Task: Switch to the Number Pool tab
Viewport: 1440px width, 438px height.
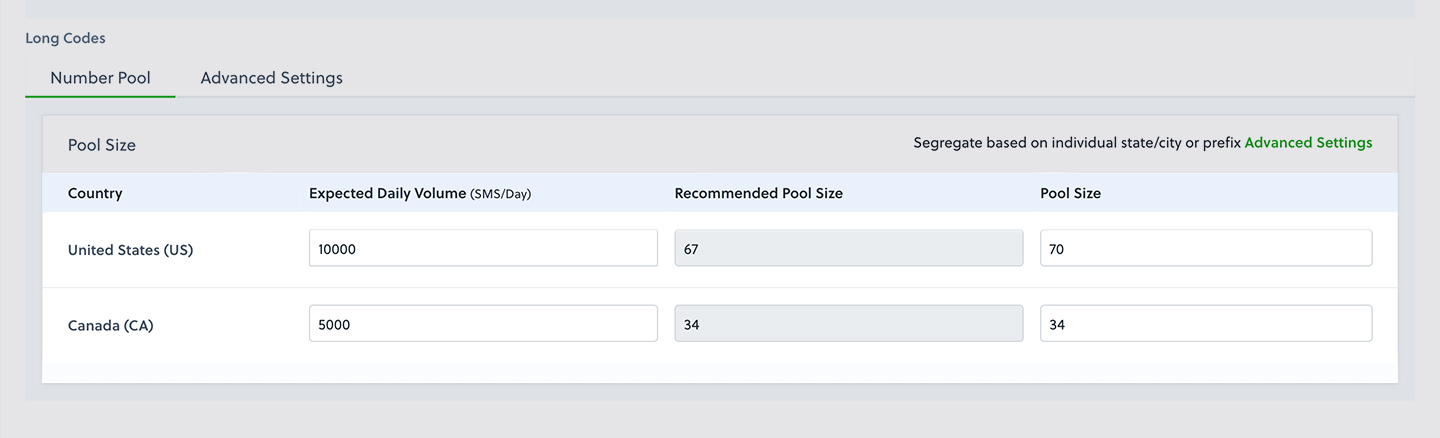Action: click(x=100, y=78)
